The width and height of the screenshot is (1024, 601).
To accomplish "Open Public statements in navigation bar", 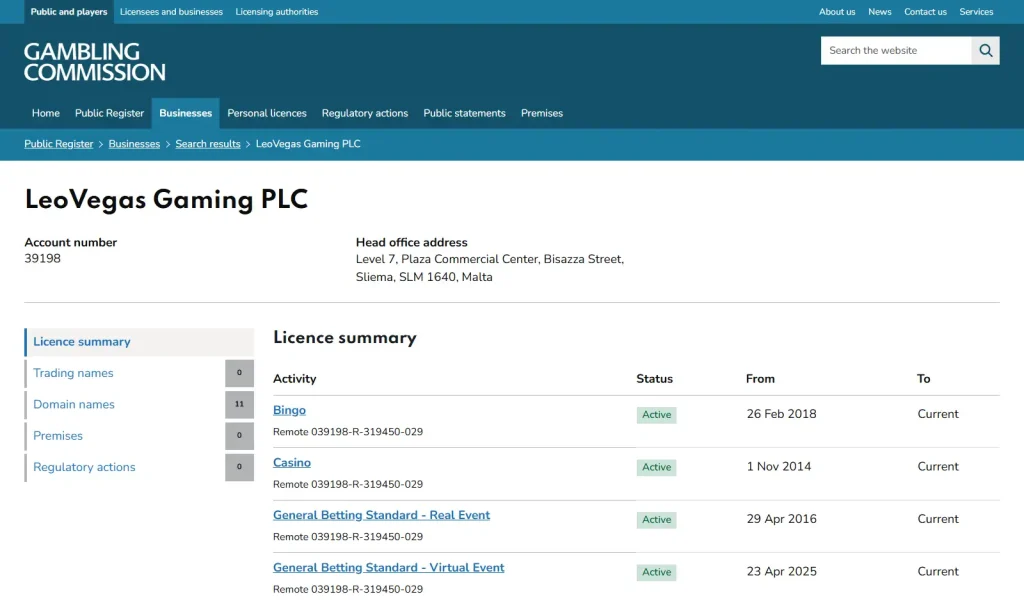I will 464,113.
